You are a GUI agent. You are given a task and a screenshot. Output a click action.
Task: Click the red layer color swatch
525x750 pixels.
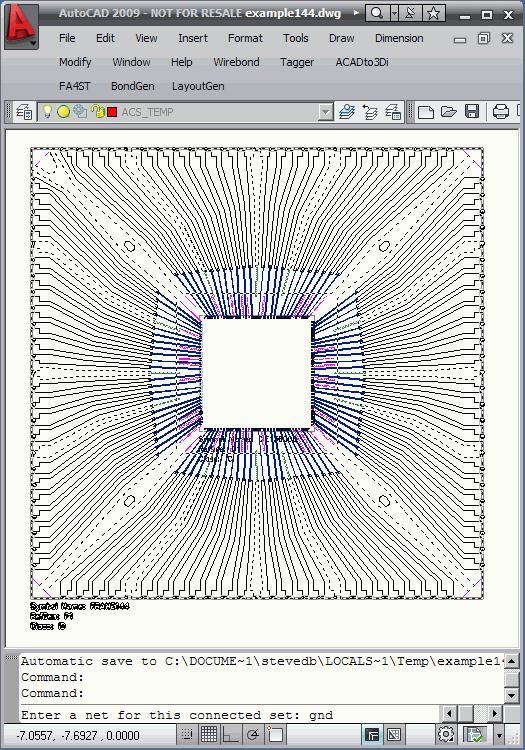point(112,112)
